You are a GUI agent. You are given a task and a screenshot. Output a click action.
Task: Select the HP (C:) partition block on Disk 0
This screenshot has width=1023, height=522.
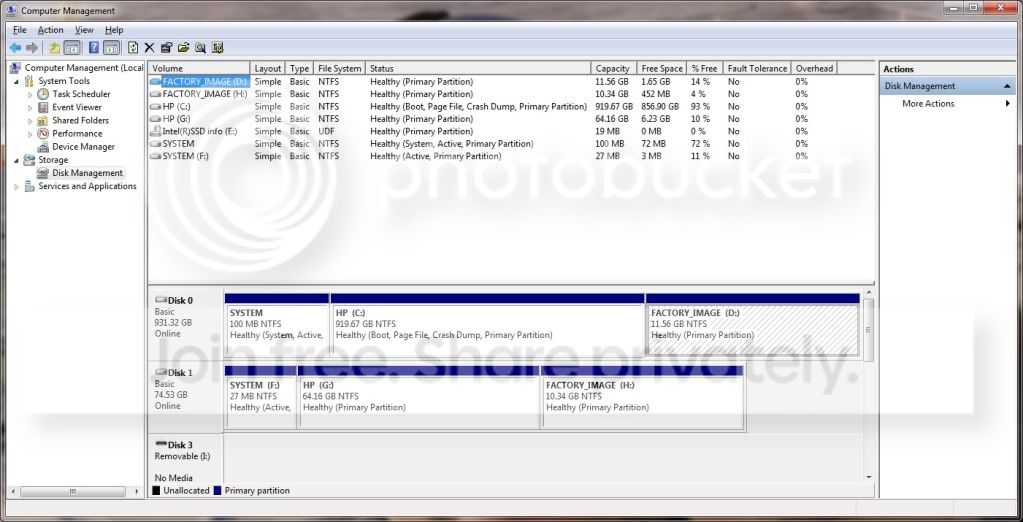[487, 324]
